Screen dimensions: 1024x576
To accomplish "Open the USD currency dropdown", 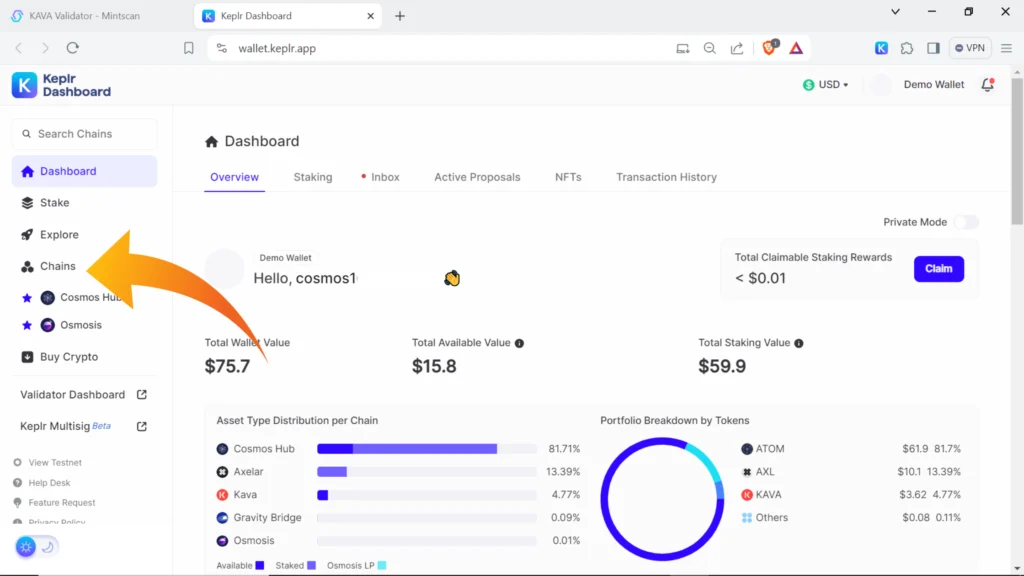I will (826, 85).
